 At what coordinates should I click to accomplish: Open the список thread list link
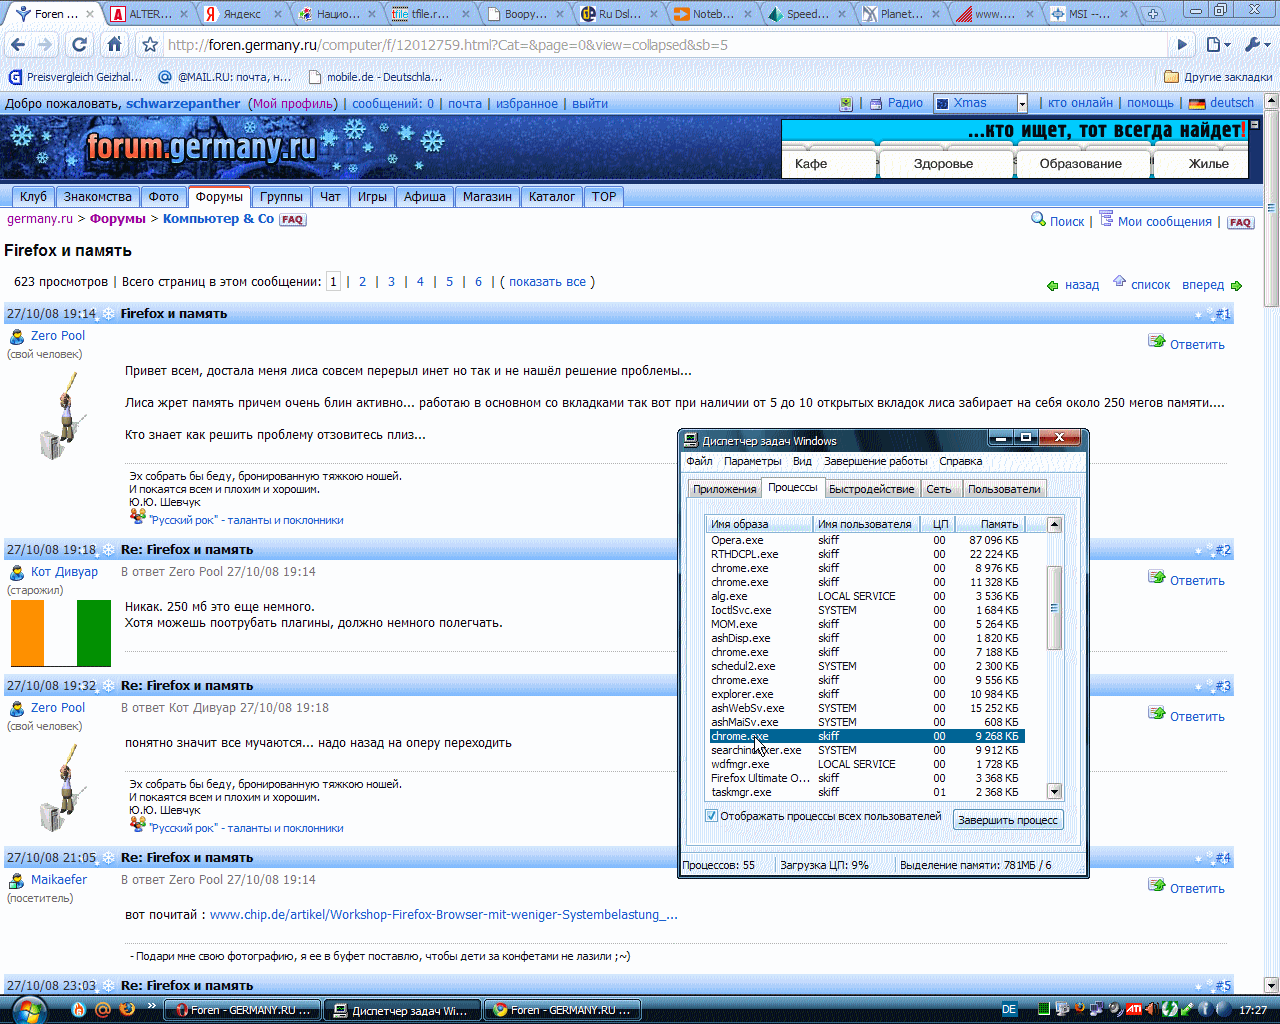point(1141,284)
